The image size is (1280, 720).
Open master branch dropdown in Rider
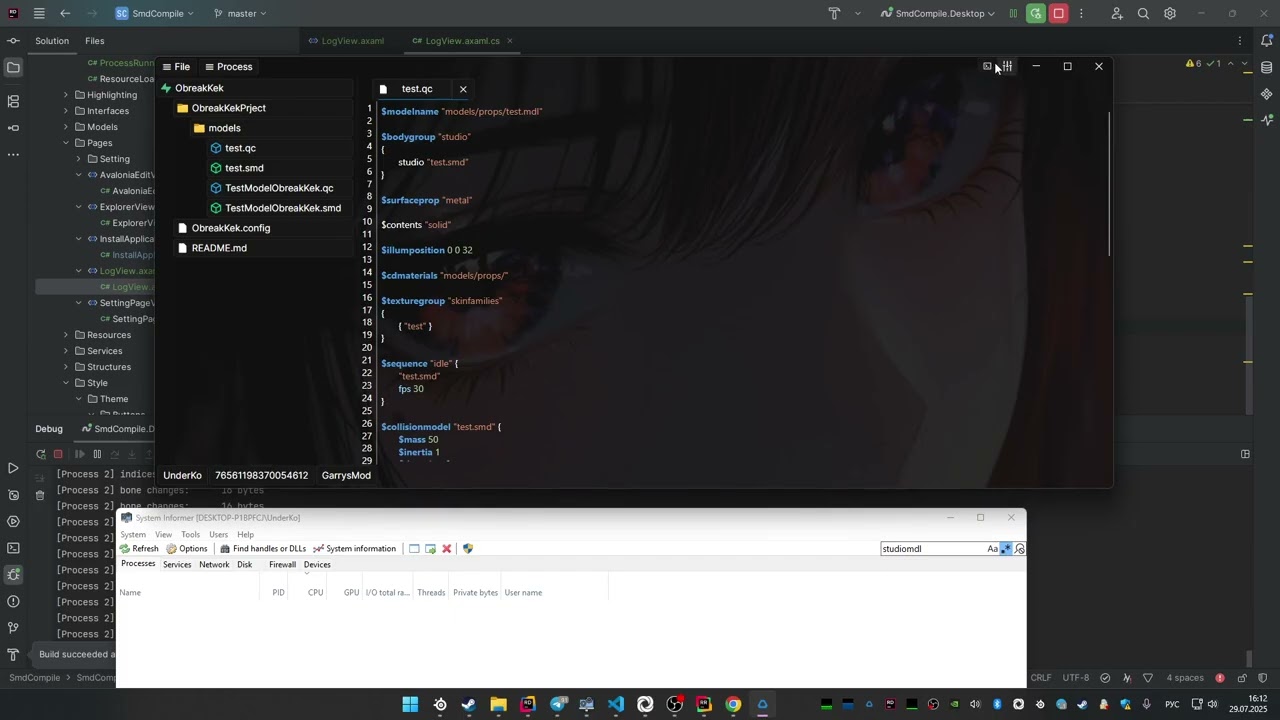(x=240, y=14)
